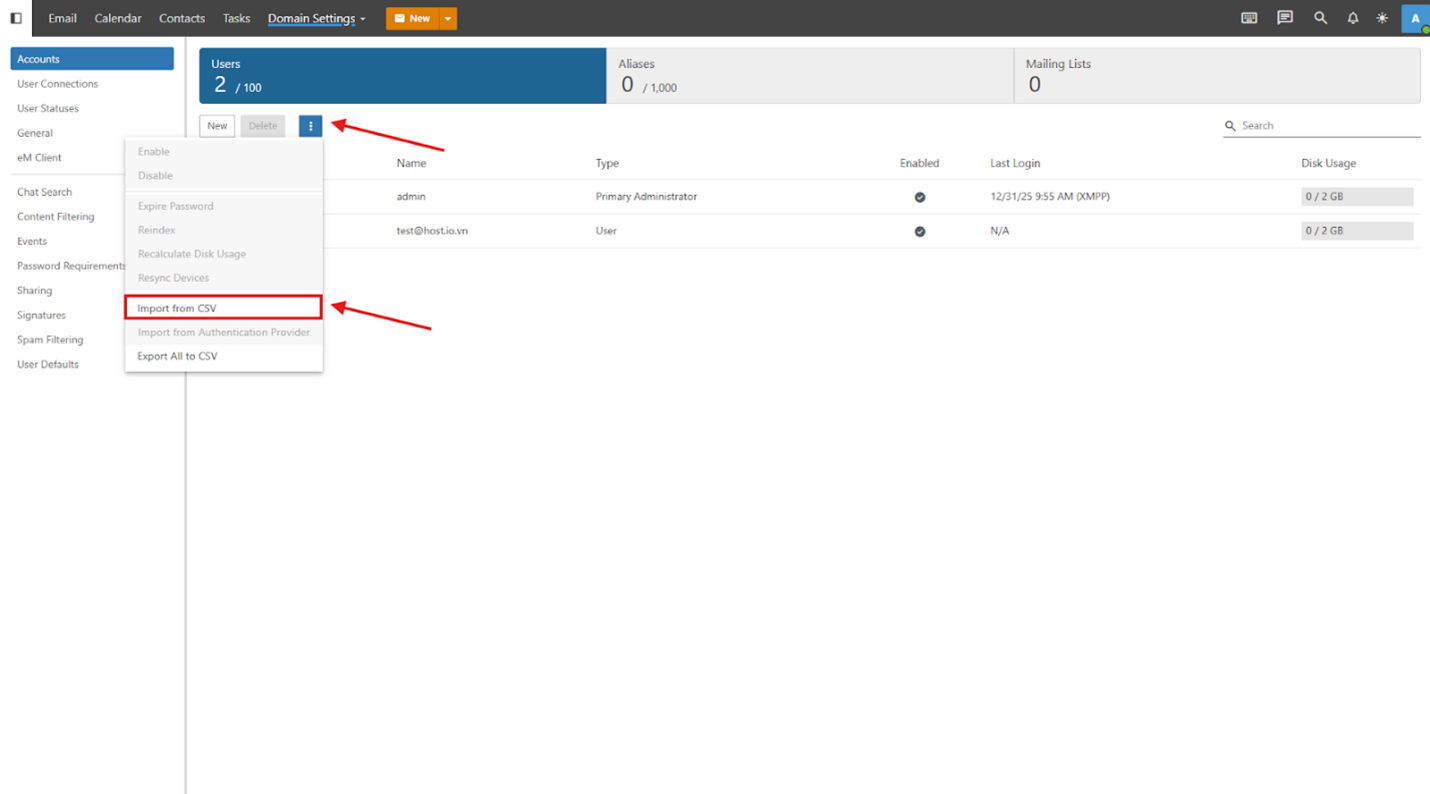Open the user avatar A menu

1415,18
